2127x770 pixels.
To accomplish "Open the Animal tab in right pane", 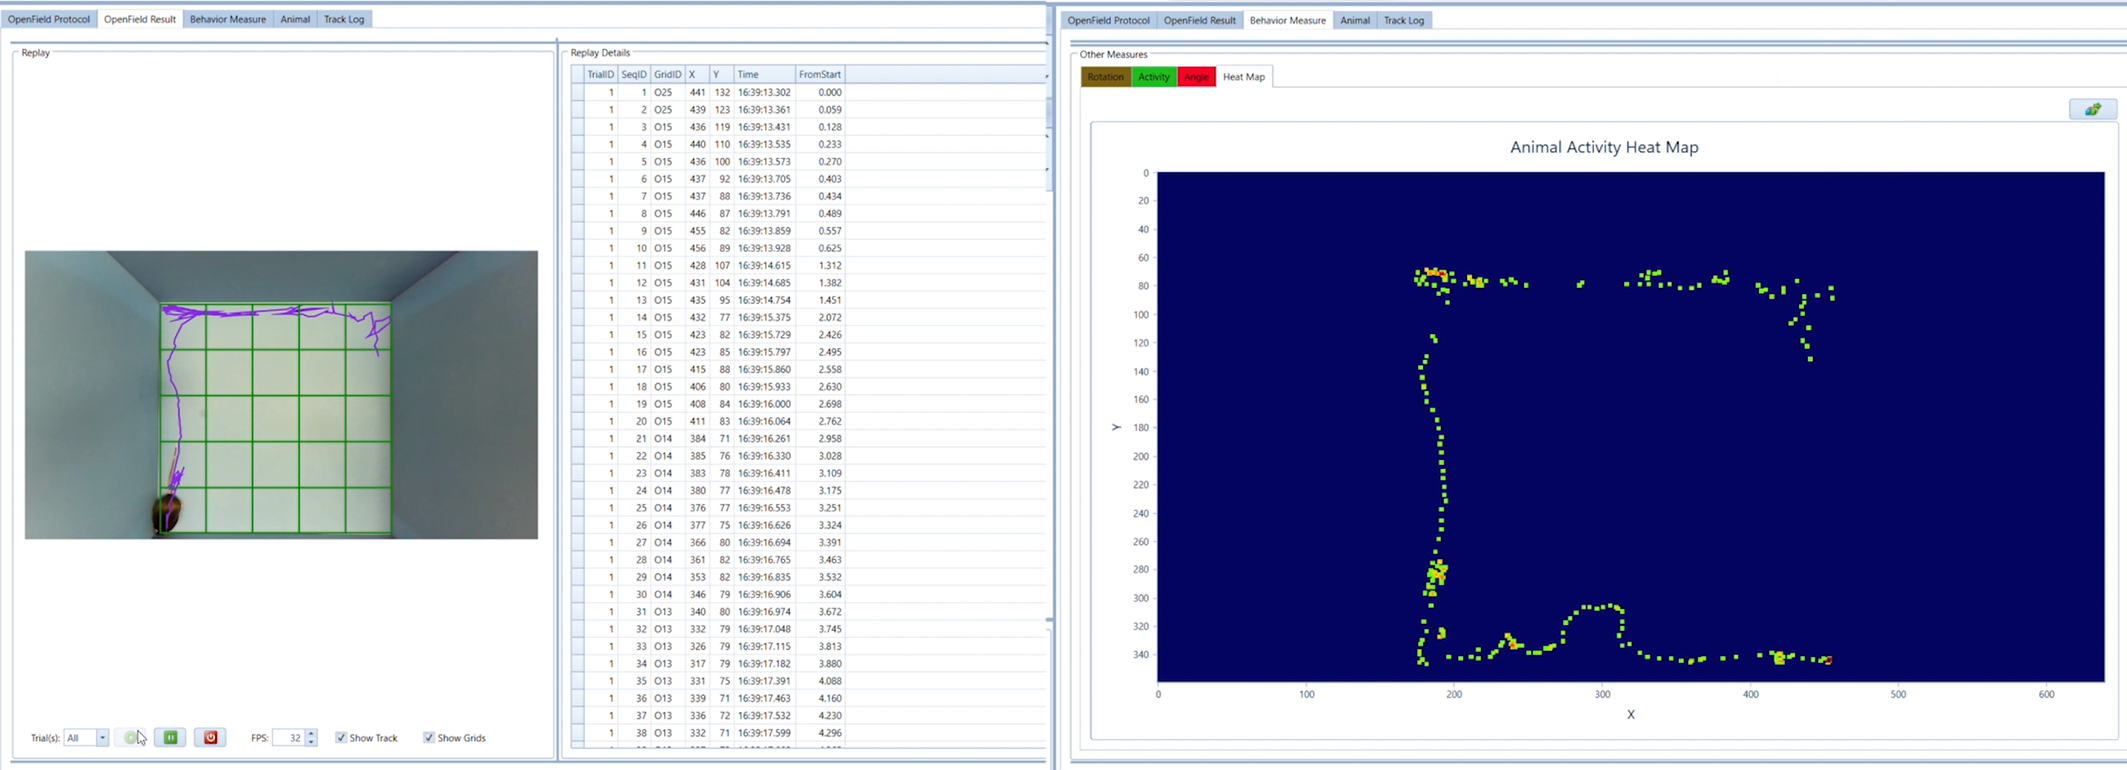I will pos(1355,20).
